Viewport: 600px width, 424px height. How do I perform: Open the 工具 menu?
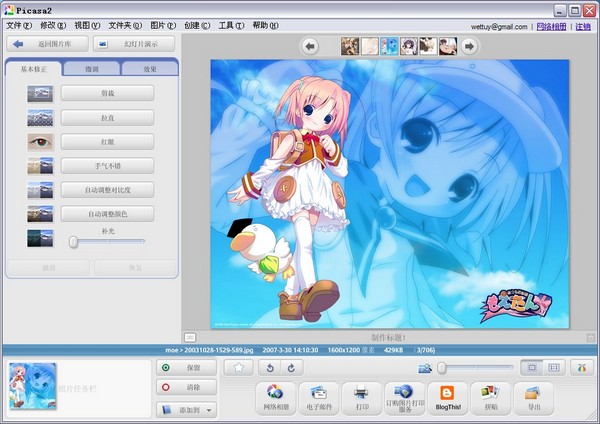(x=230, y=25)
